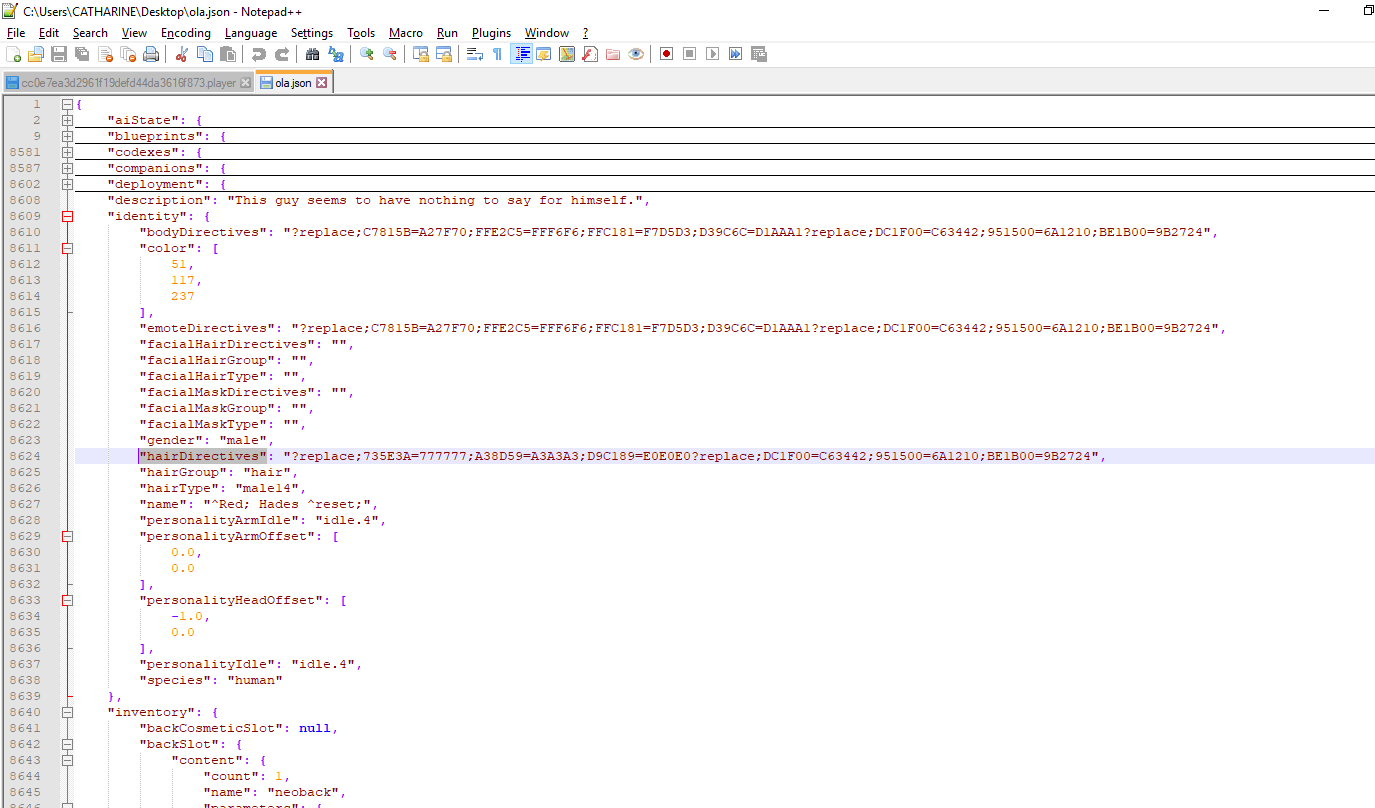Zoom in using the toolbar icon
The width and height of the screenshot is (1375, 808).
pos(367,54)
